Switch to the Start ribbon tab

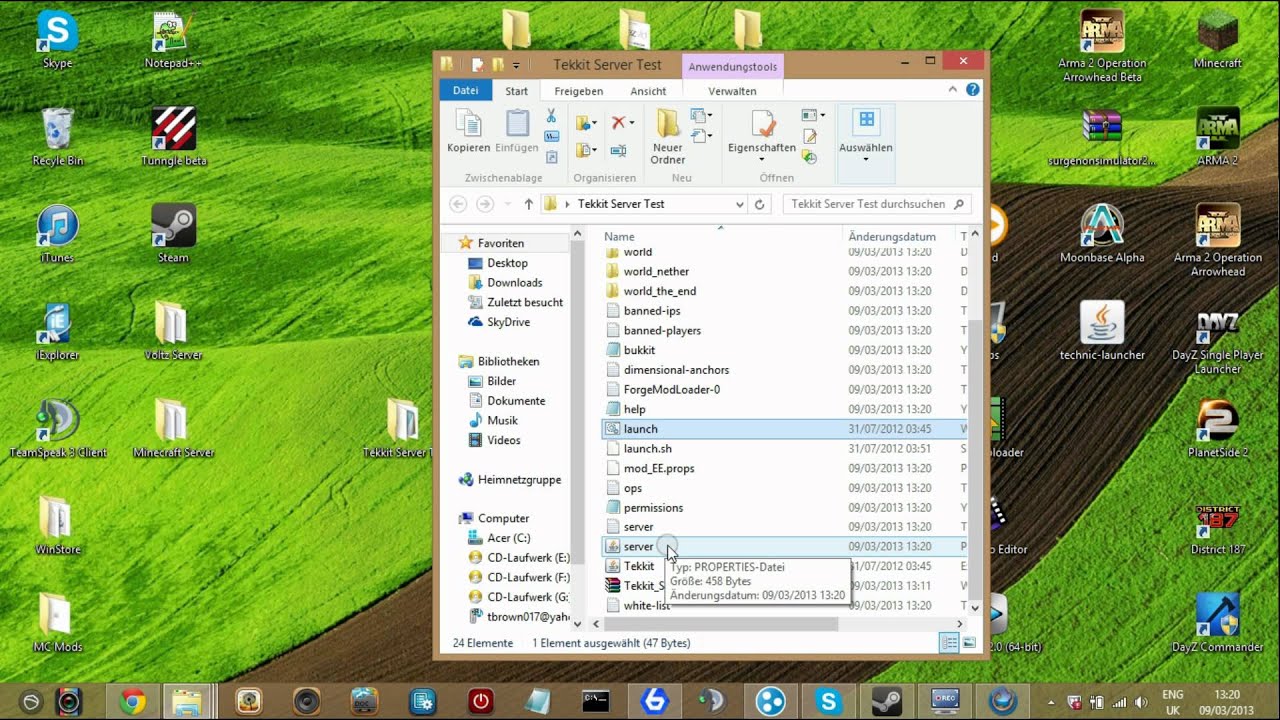coord(517,91)
